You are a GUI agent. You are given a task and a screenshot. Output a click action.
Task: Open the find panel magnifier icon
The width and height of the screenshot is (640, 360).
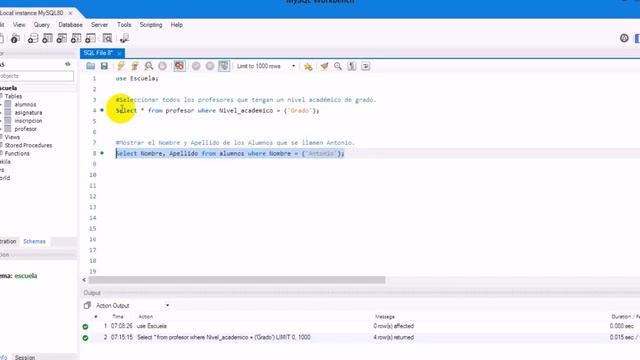338,66
